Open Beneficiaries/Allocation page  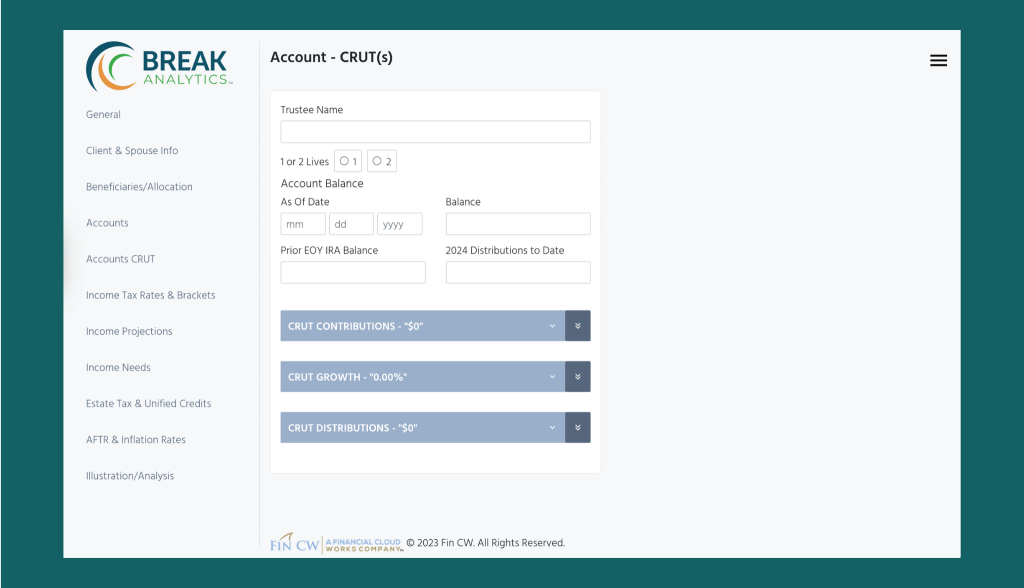(x=139, y=187)
